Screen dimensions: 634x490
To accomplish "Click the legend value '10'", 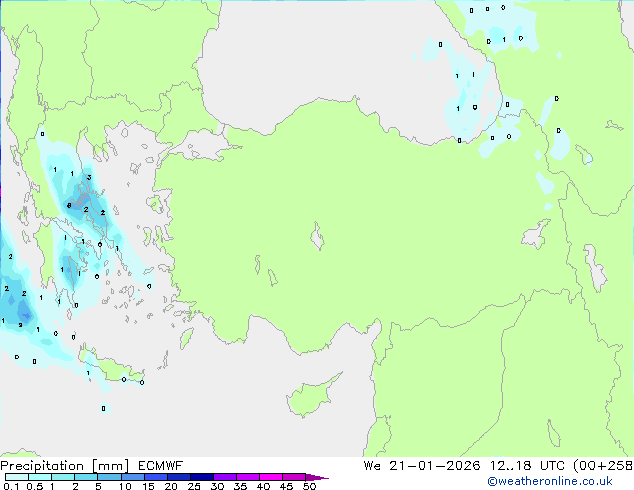I will pos(125,486).
